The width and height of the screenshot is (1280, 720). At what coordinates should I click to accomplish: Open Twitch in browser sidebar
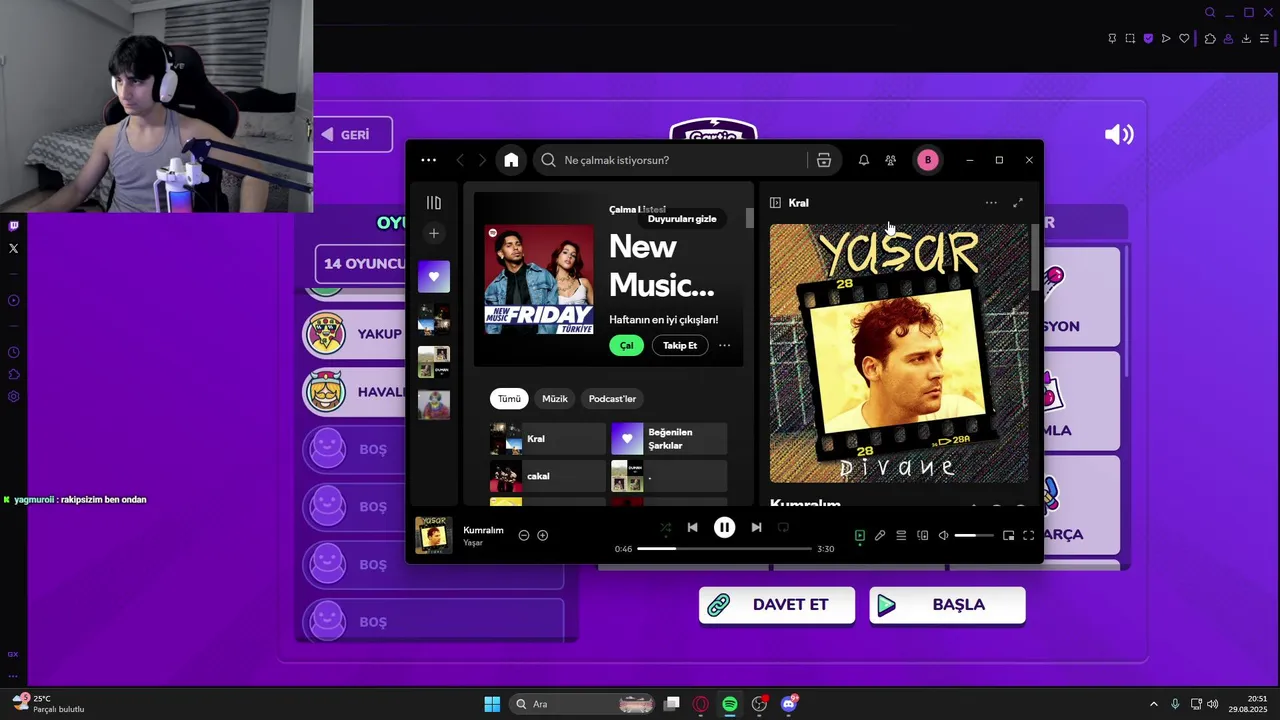tap(13, 226)
